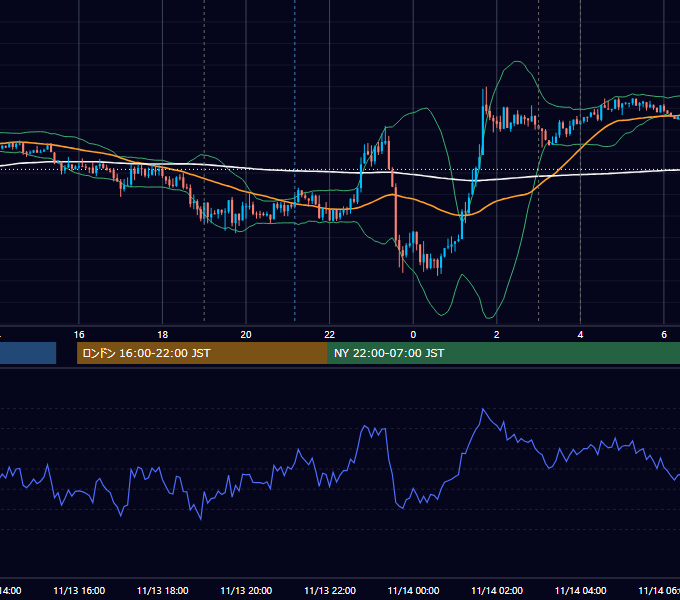Click the 11/13 20:00 date label
The image size is (680, 600).
click(x=246, y=590)
